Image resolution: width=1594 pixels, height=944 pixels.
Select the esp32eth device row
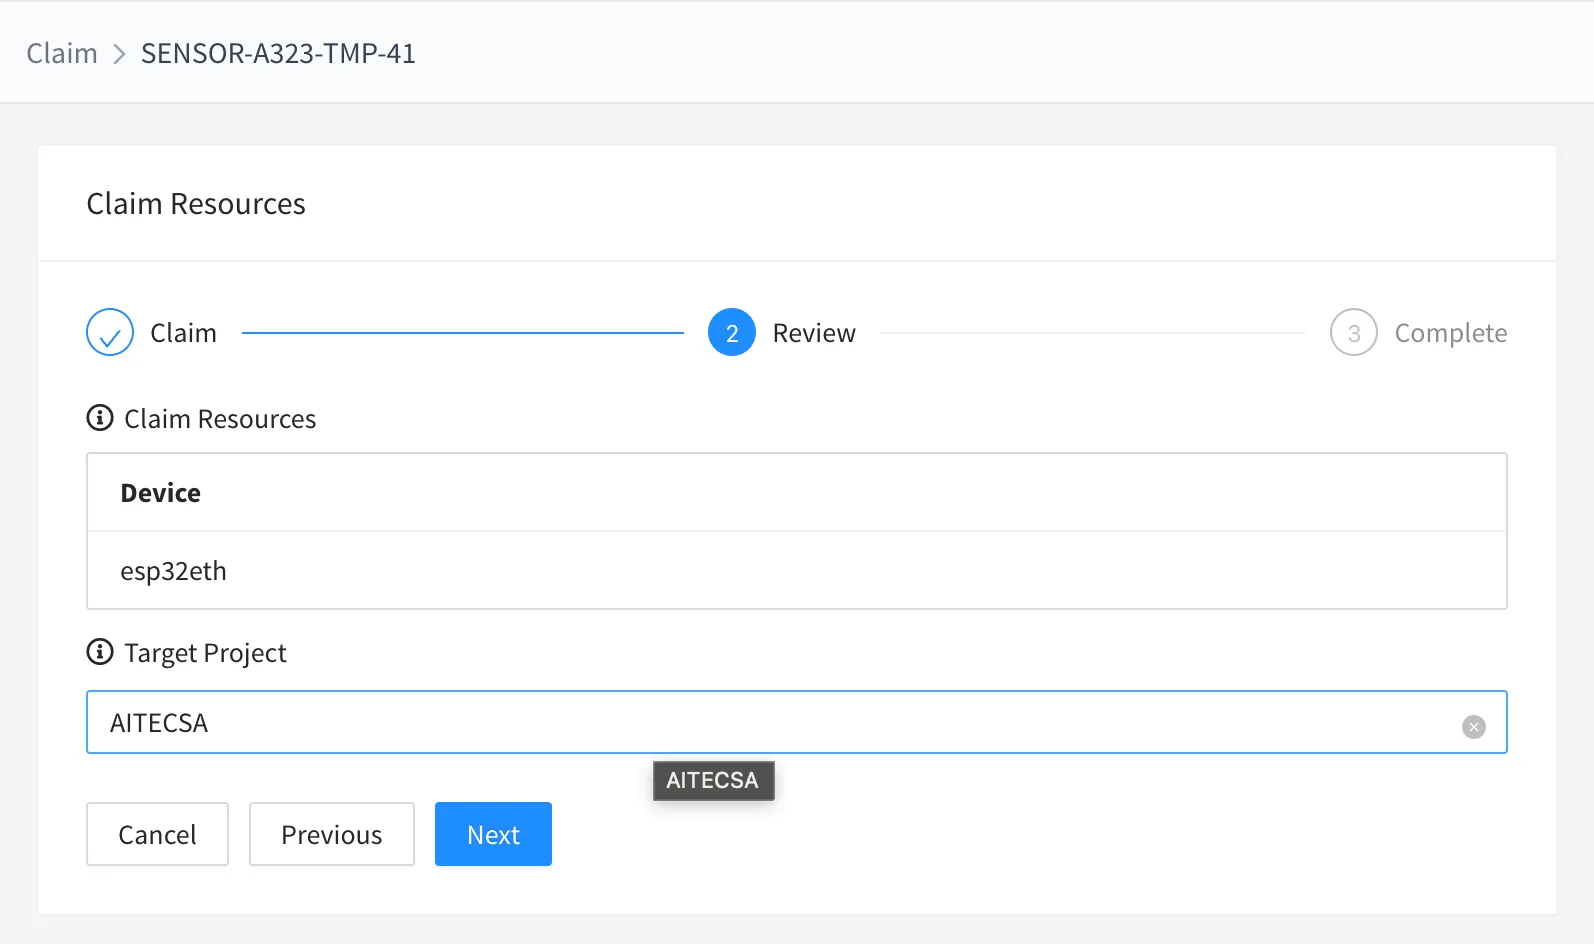(x=797, y=570)
